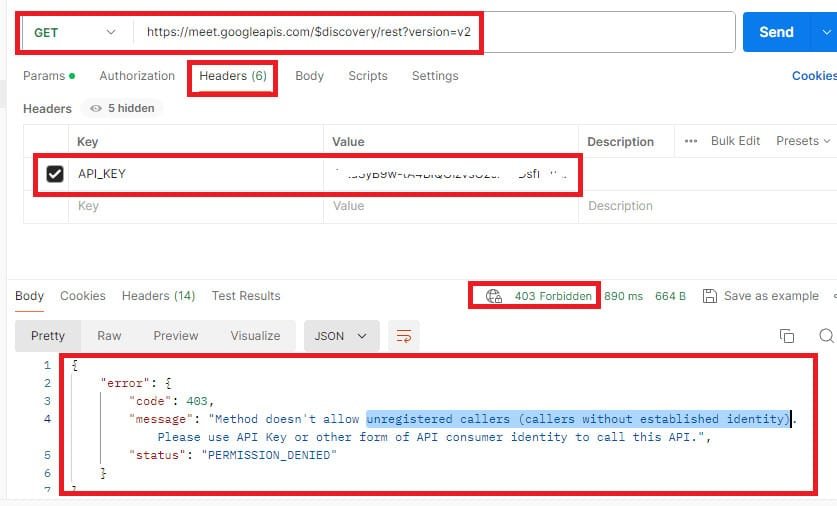
Task: Open the Presets dropdown
Action: point(804,141)
